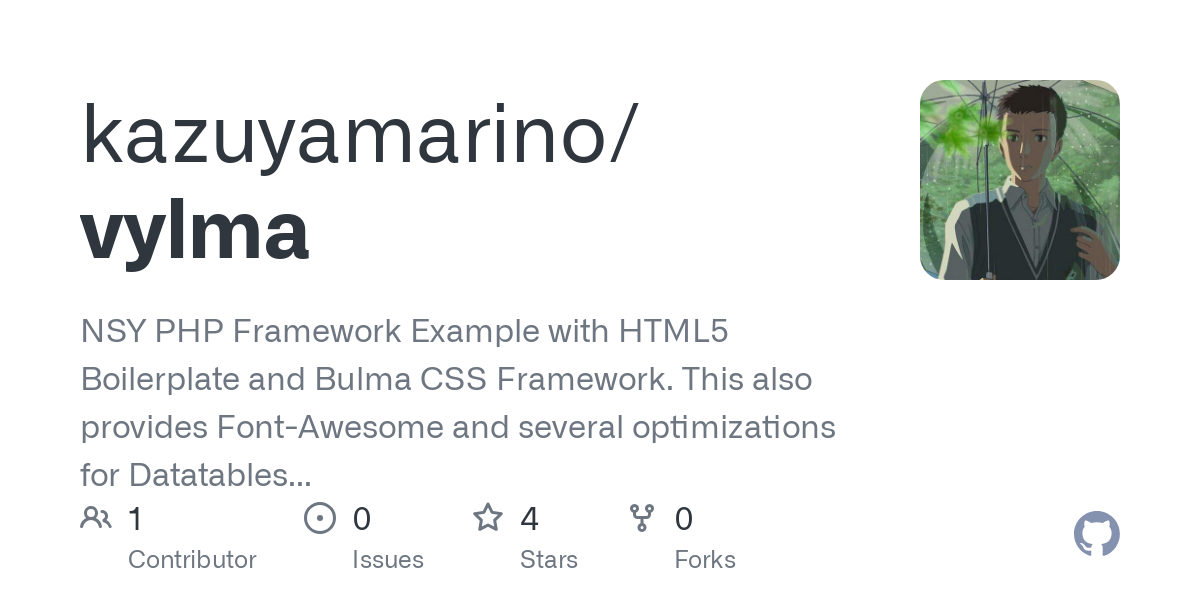Select the Forks label
This screenshot has width=1200, height=600.
click(705, 560)
